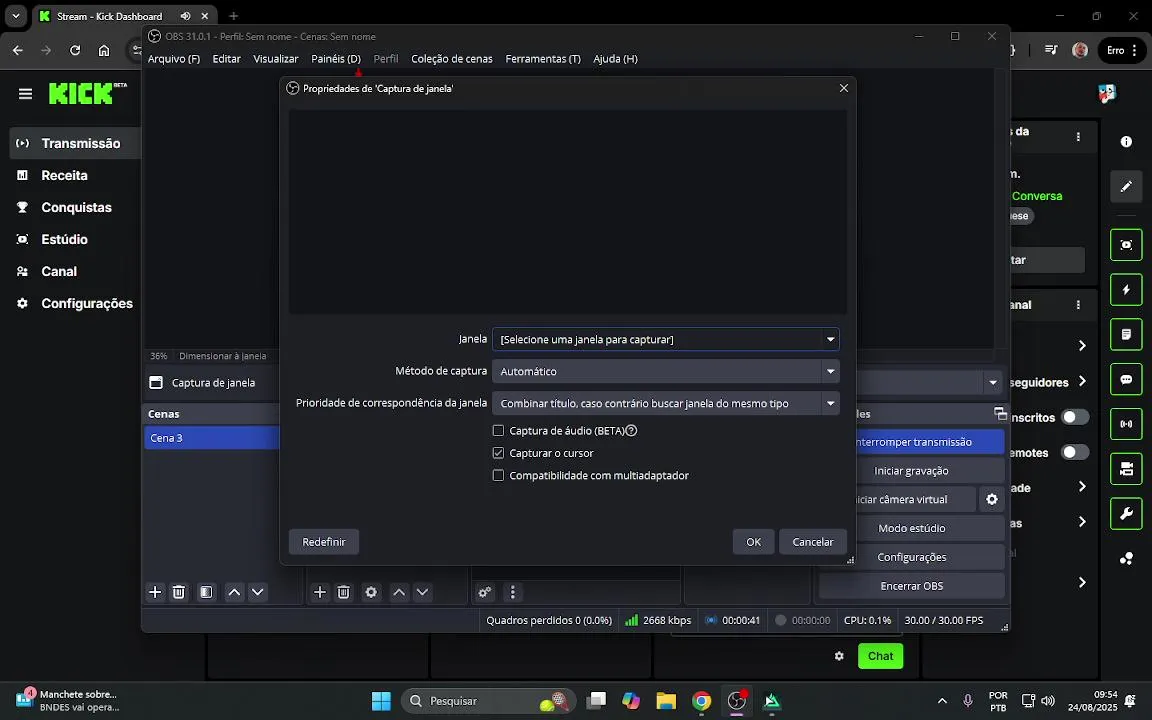
Task: Toggle the emotes switch in Kick
Action: 1075,453
